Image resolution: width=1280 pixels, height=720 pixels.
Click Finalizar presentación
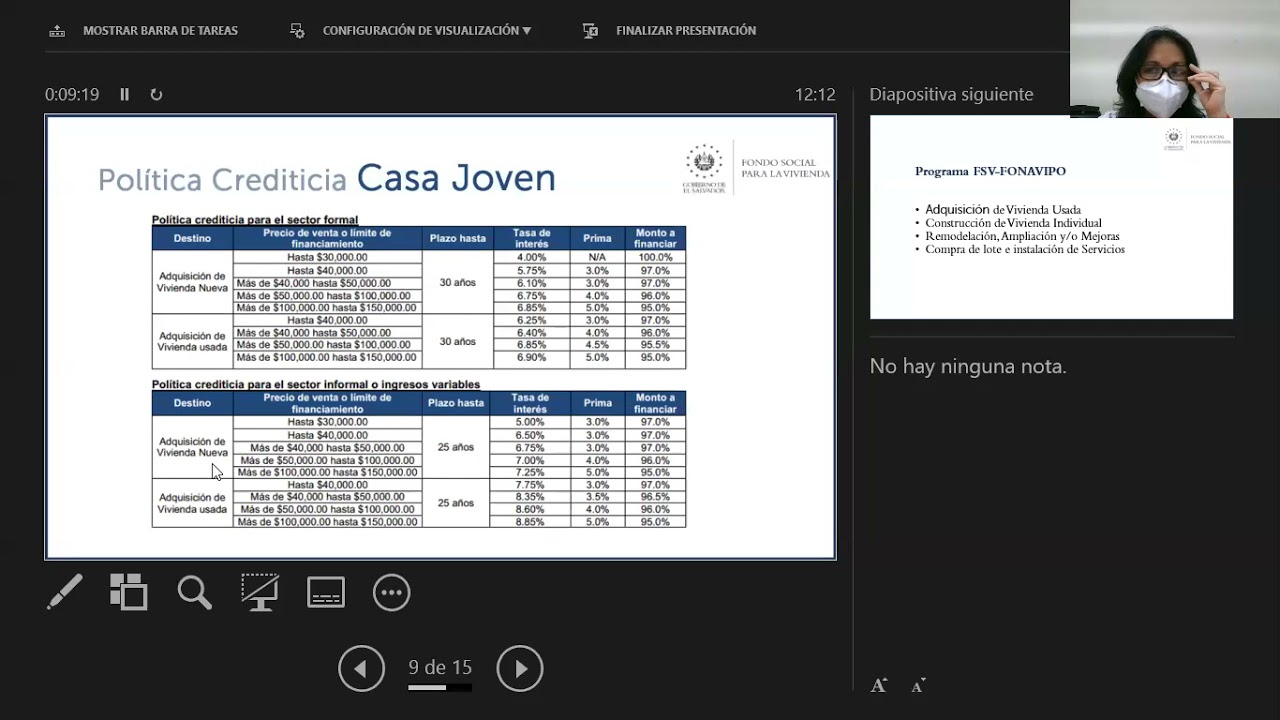[x=686, y=31]
